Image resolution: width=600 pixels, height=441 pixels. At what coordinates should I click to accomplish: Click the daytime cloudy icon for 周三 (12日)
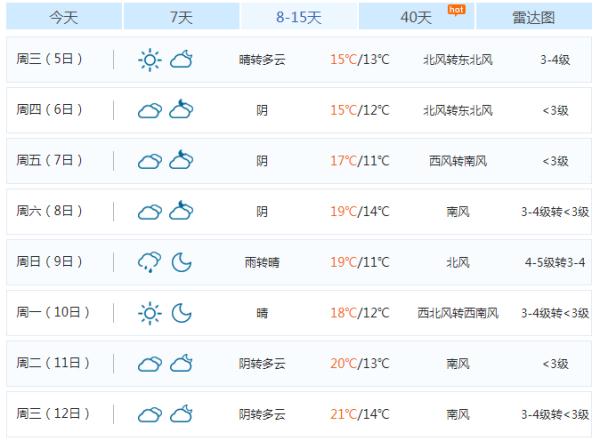click(150, 415)
